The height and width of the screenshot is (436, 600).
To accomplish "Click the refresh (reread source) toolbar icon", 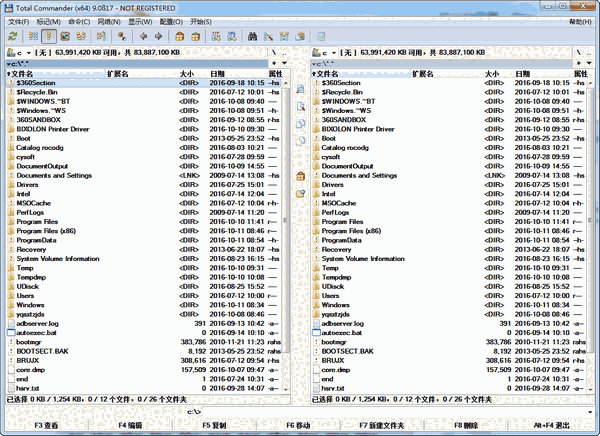I will pyautogui.click(x=11, y=35).
